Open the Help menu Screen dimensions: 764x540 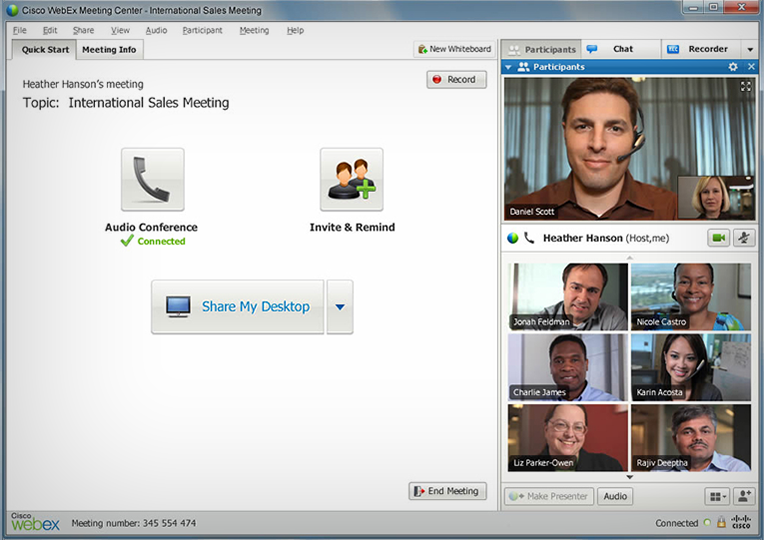(x=295, y=30)
